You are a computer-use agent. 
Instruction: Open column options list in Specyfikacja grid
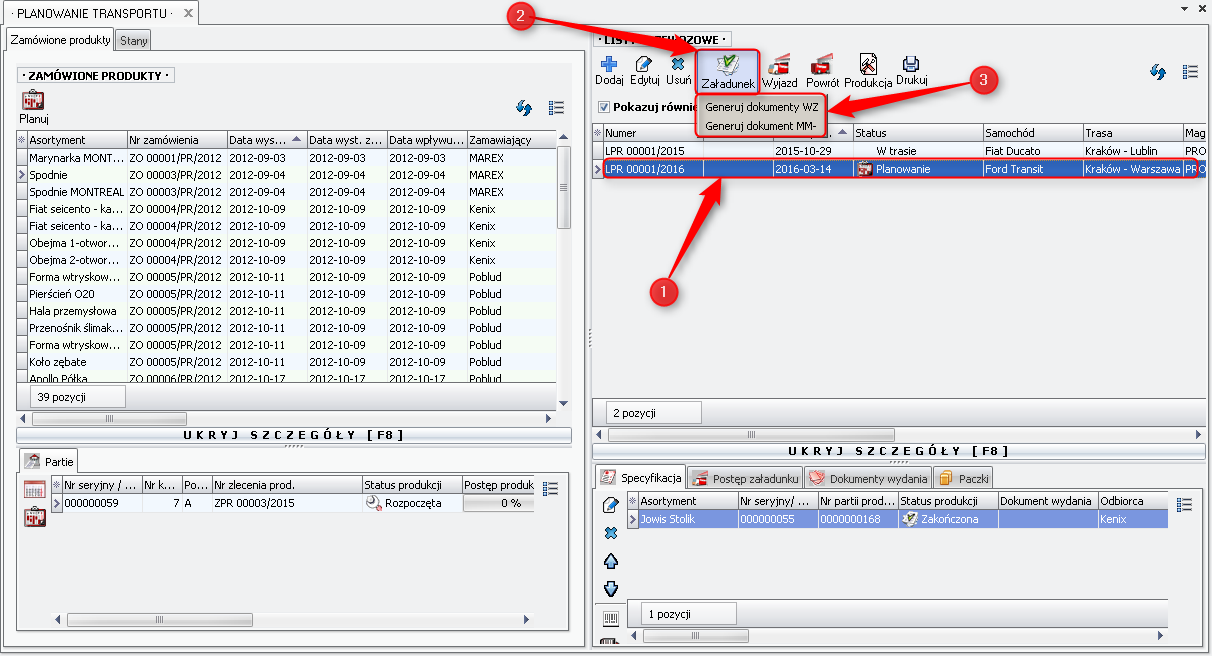[x=1185, y=505]
